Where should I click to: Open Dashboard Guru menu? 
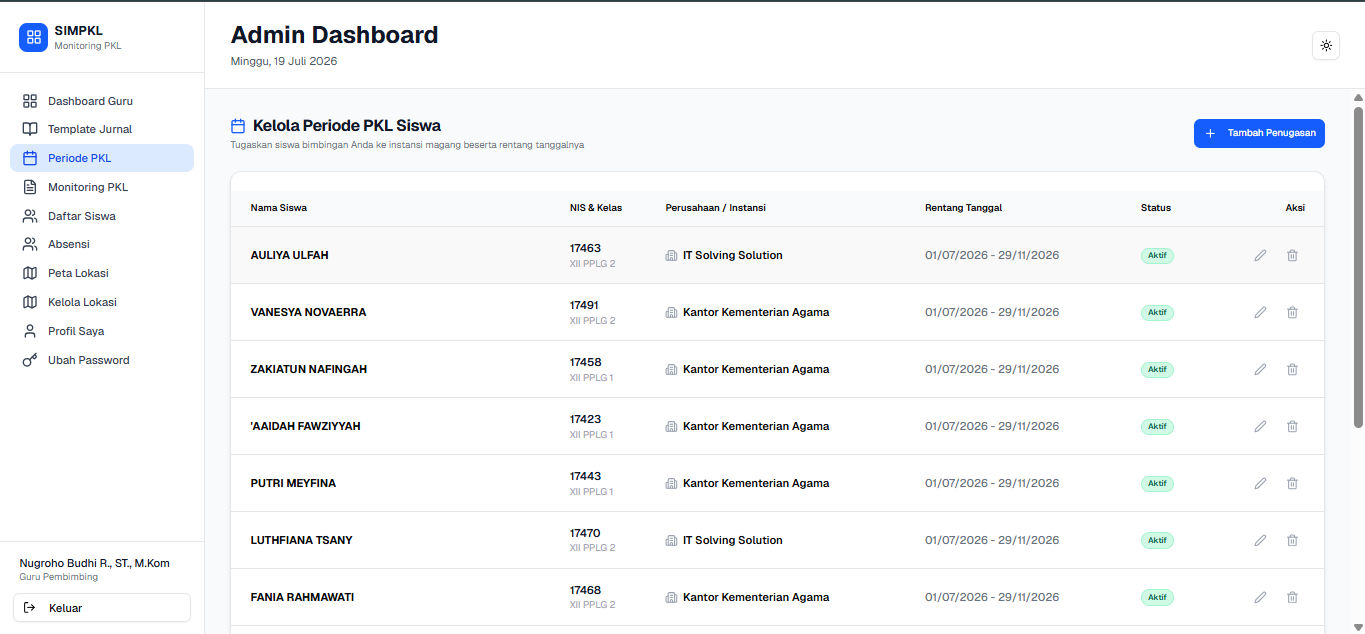(x=102, y=101)
